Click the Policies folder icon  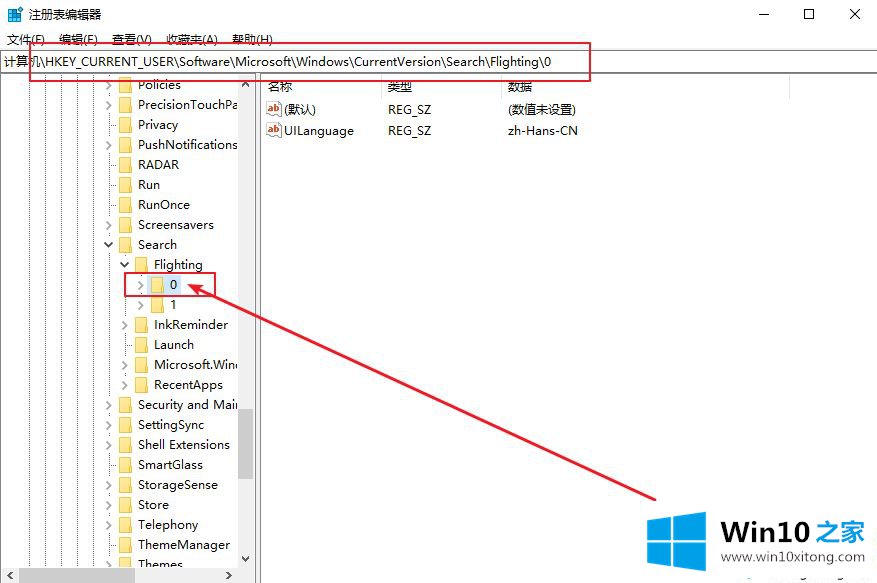126,85
